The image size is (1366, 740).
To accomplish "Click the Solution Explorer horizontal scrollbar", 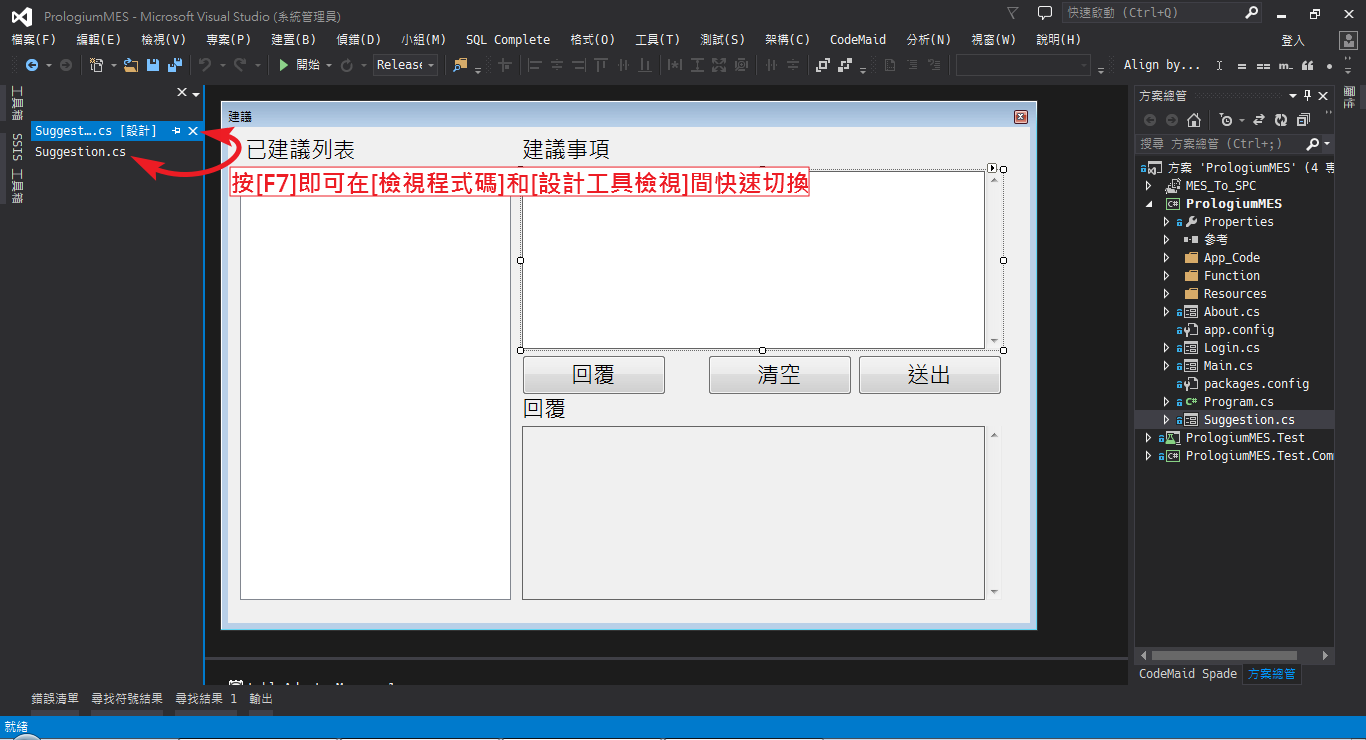I will coord(1233,656).
